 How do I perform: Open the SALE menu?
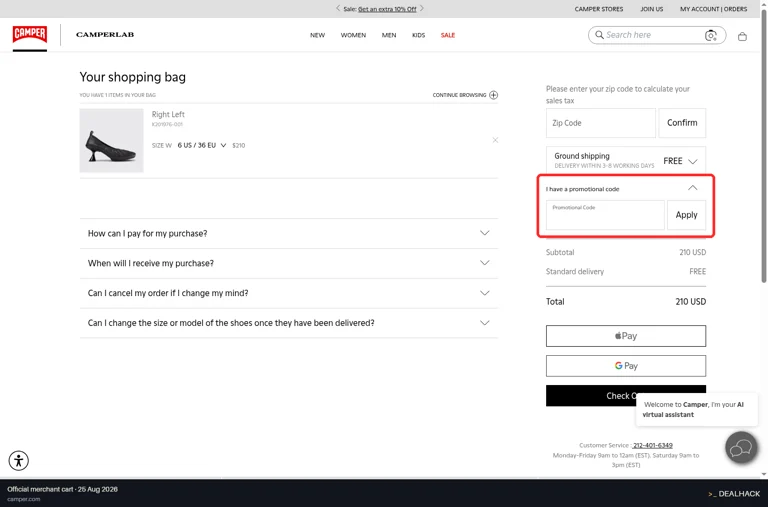click(448, 35)
